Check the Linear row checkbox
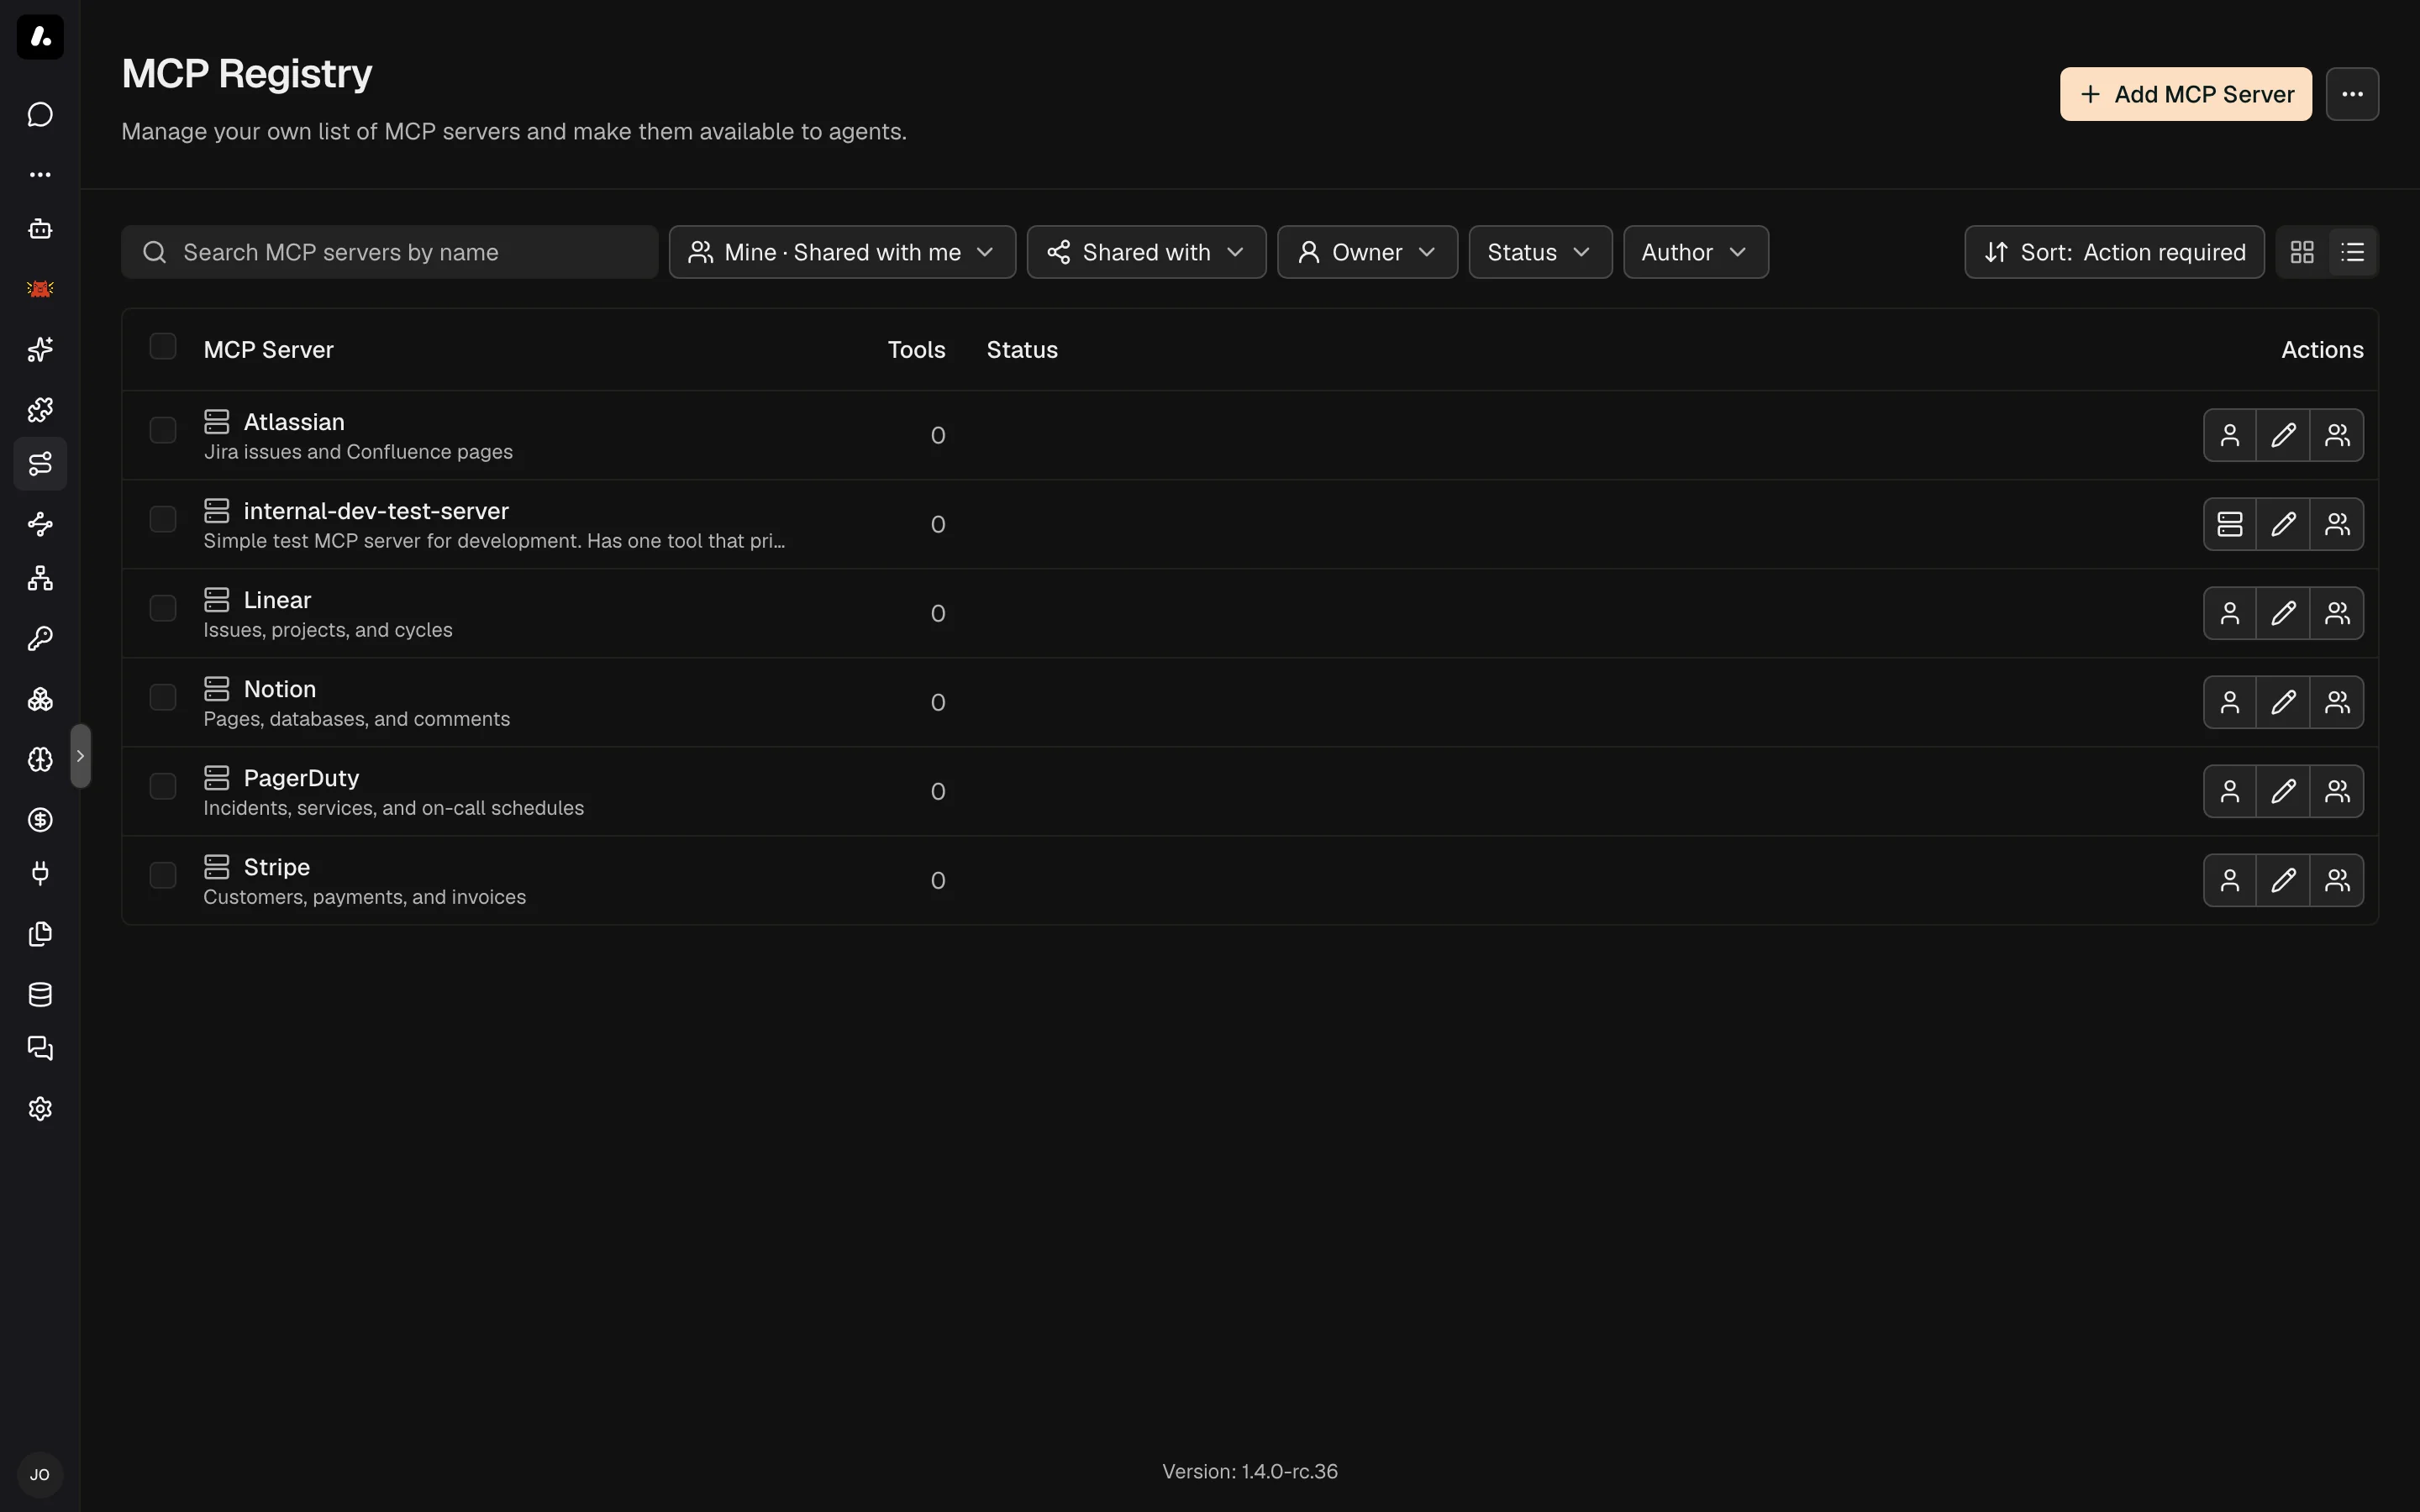 (163, 608)
